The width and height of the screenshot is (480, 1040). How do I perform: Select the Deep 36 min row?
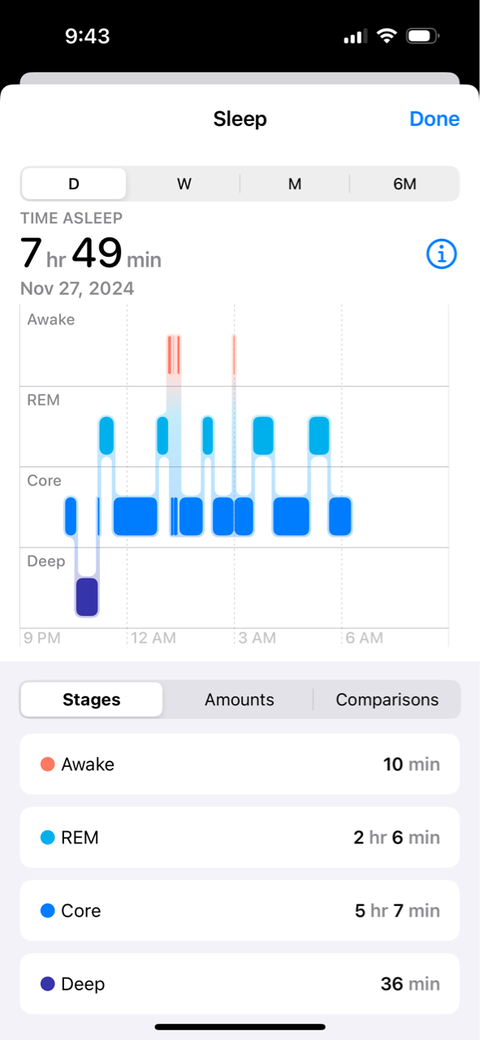point(239,984)
